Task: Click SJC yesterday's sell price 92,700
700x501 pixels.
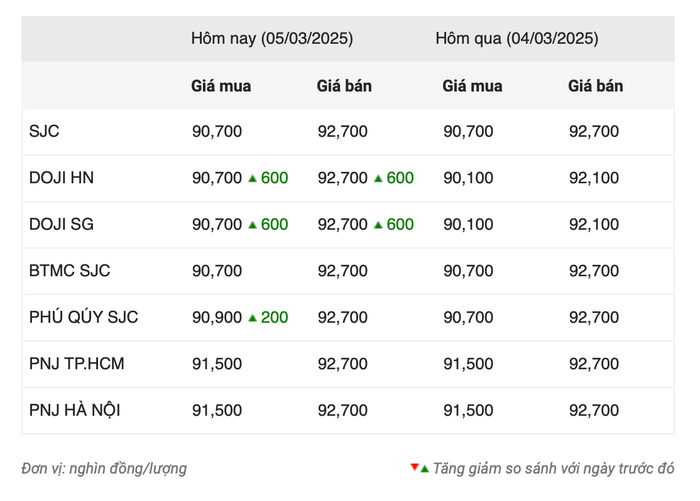Action: (x=594, y=131)
